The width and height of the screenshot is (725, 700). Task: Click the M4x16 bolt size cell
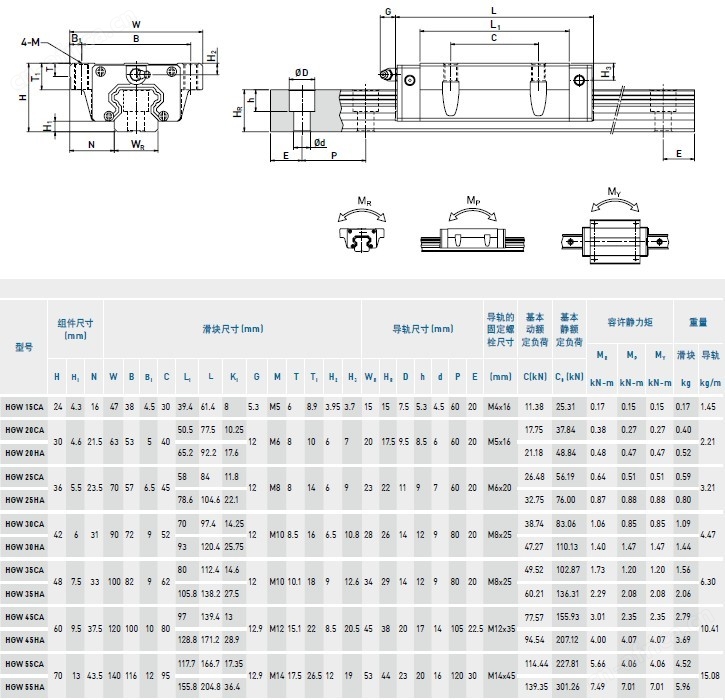pos(500,407)
